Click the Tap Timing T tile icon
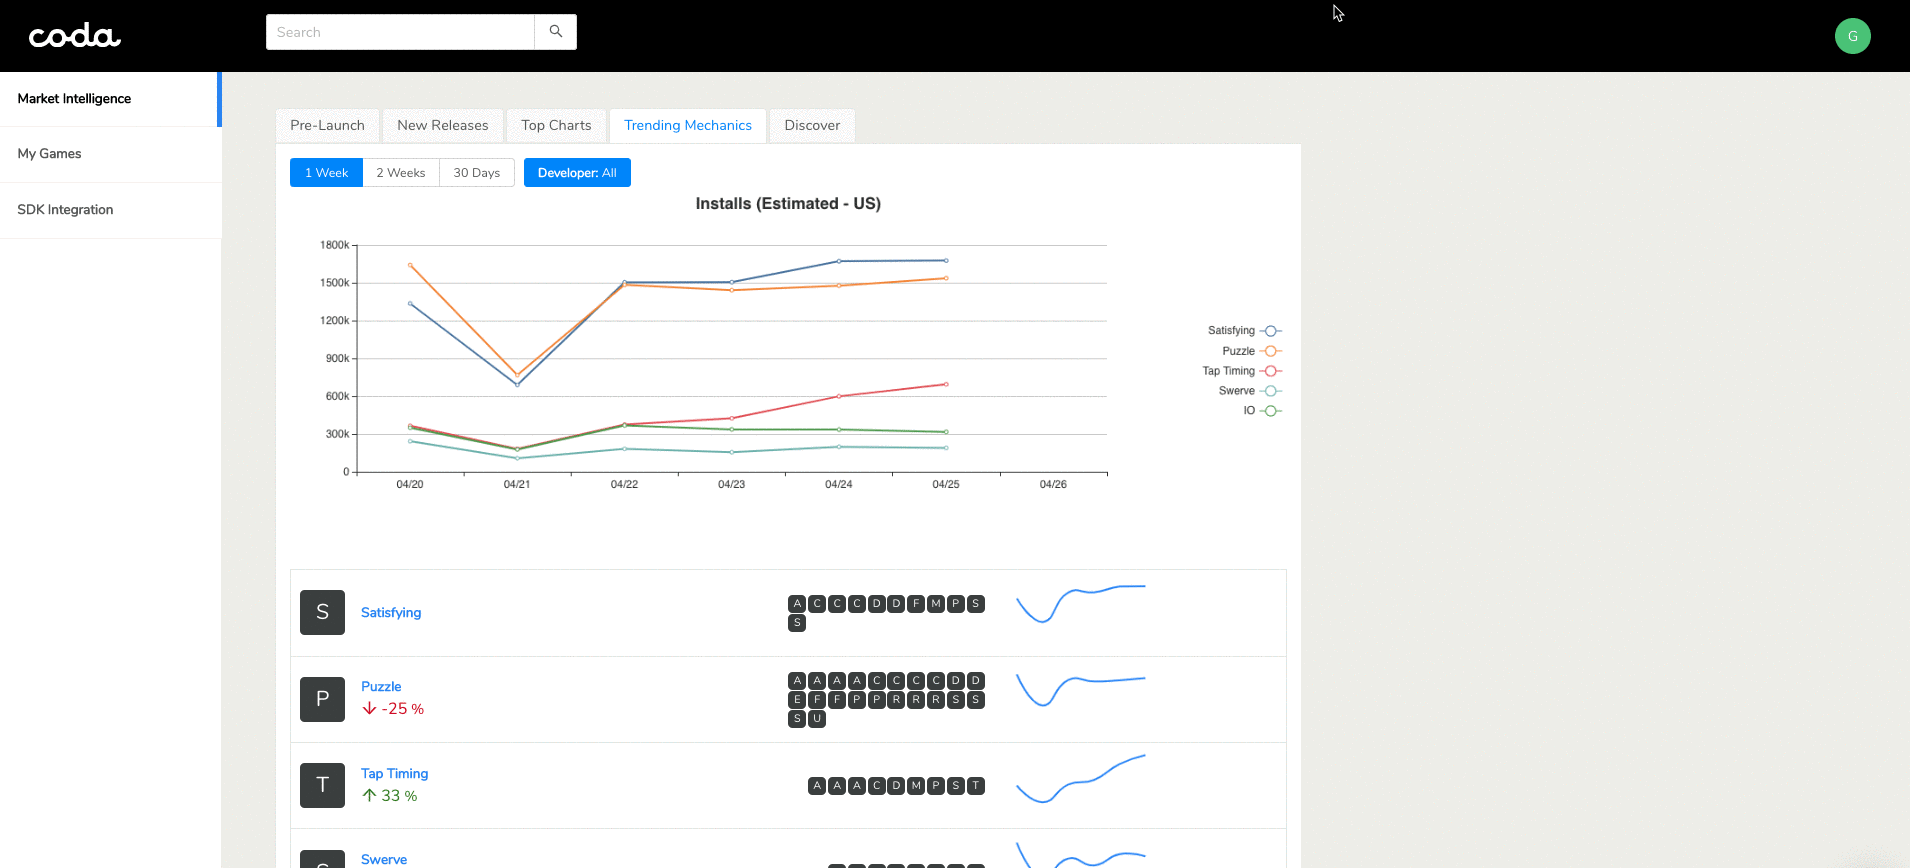The width and height of the screenshot is (1910, 868). pyautogui.click(x=322, y=786)
